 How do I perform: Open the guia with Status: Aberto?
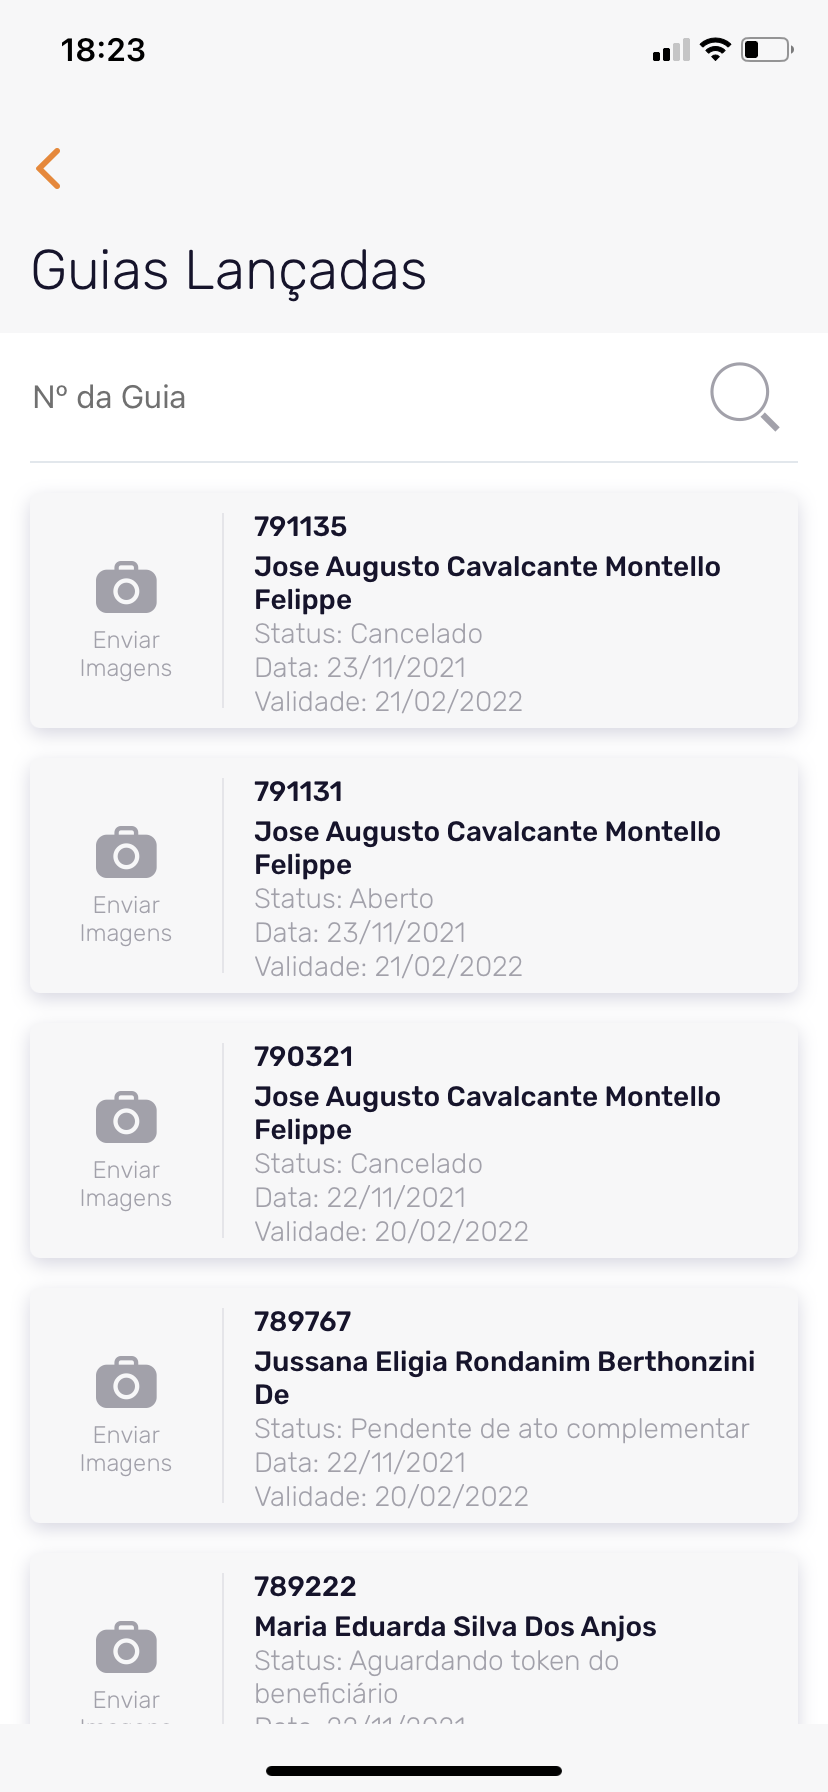pyautogui.click(x=343, y=899)
